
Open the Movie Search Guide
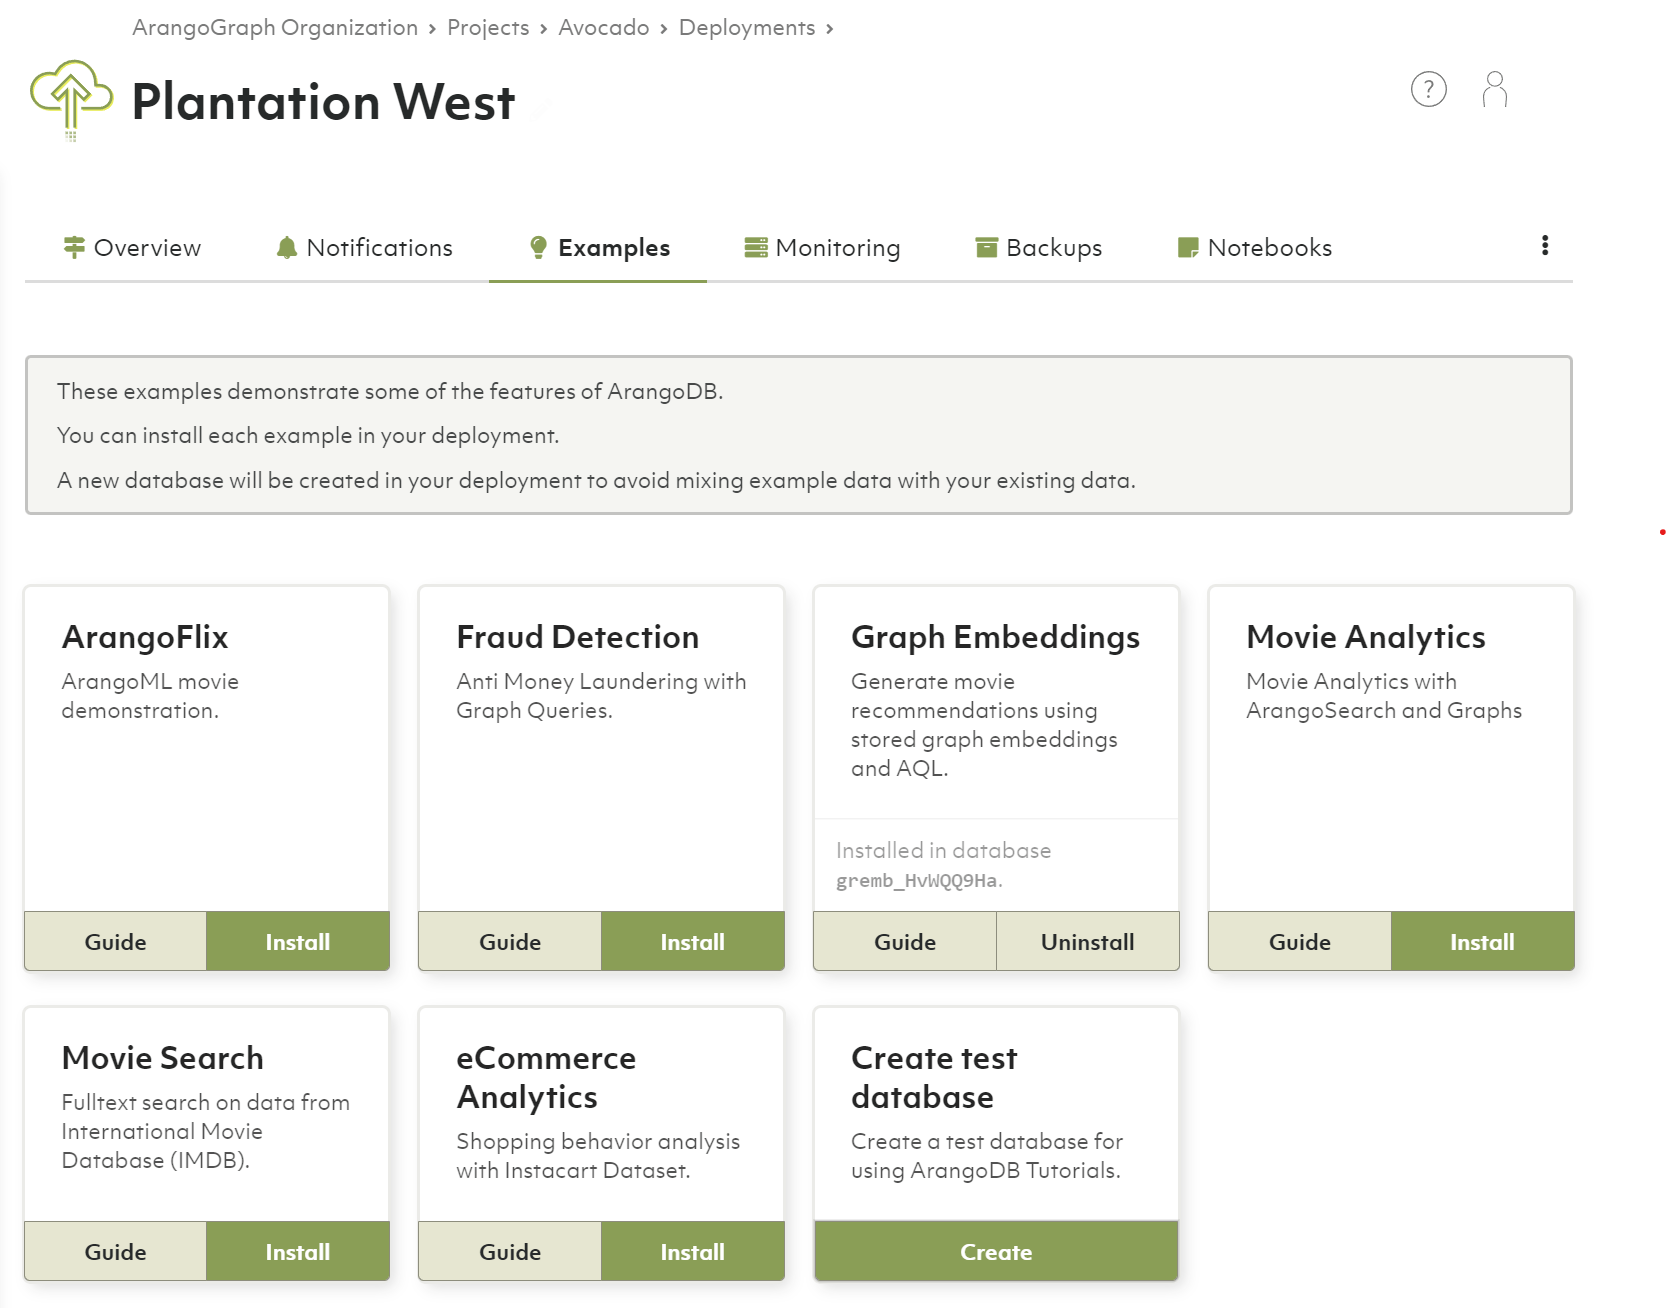[x=115, y=1251]
